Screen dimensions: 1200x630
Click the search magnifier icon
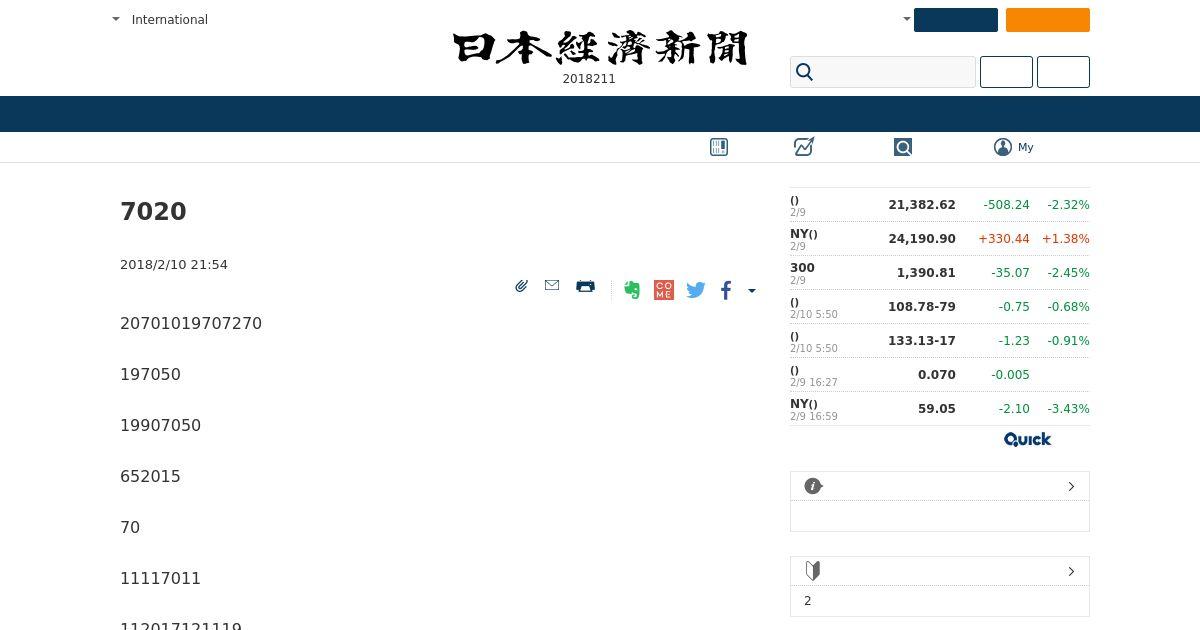804,72
